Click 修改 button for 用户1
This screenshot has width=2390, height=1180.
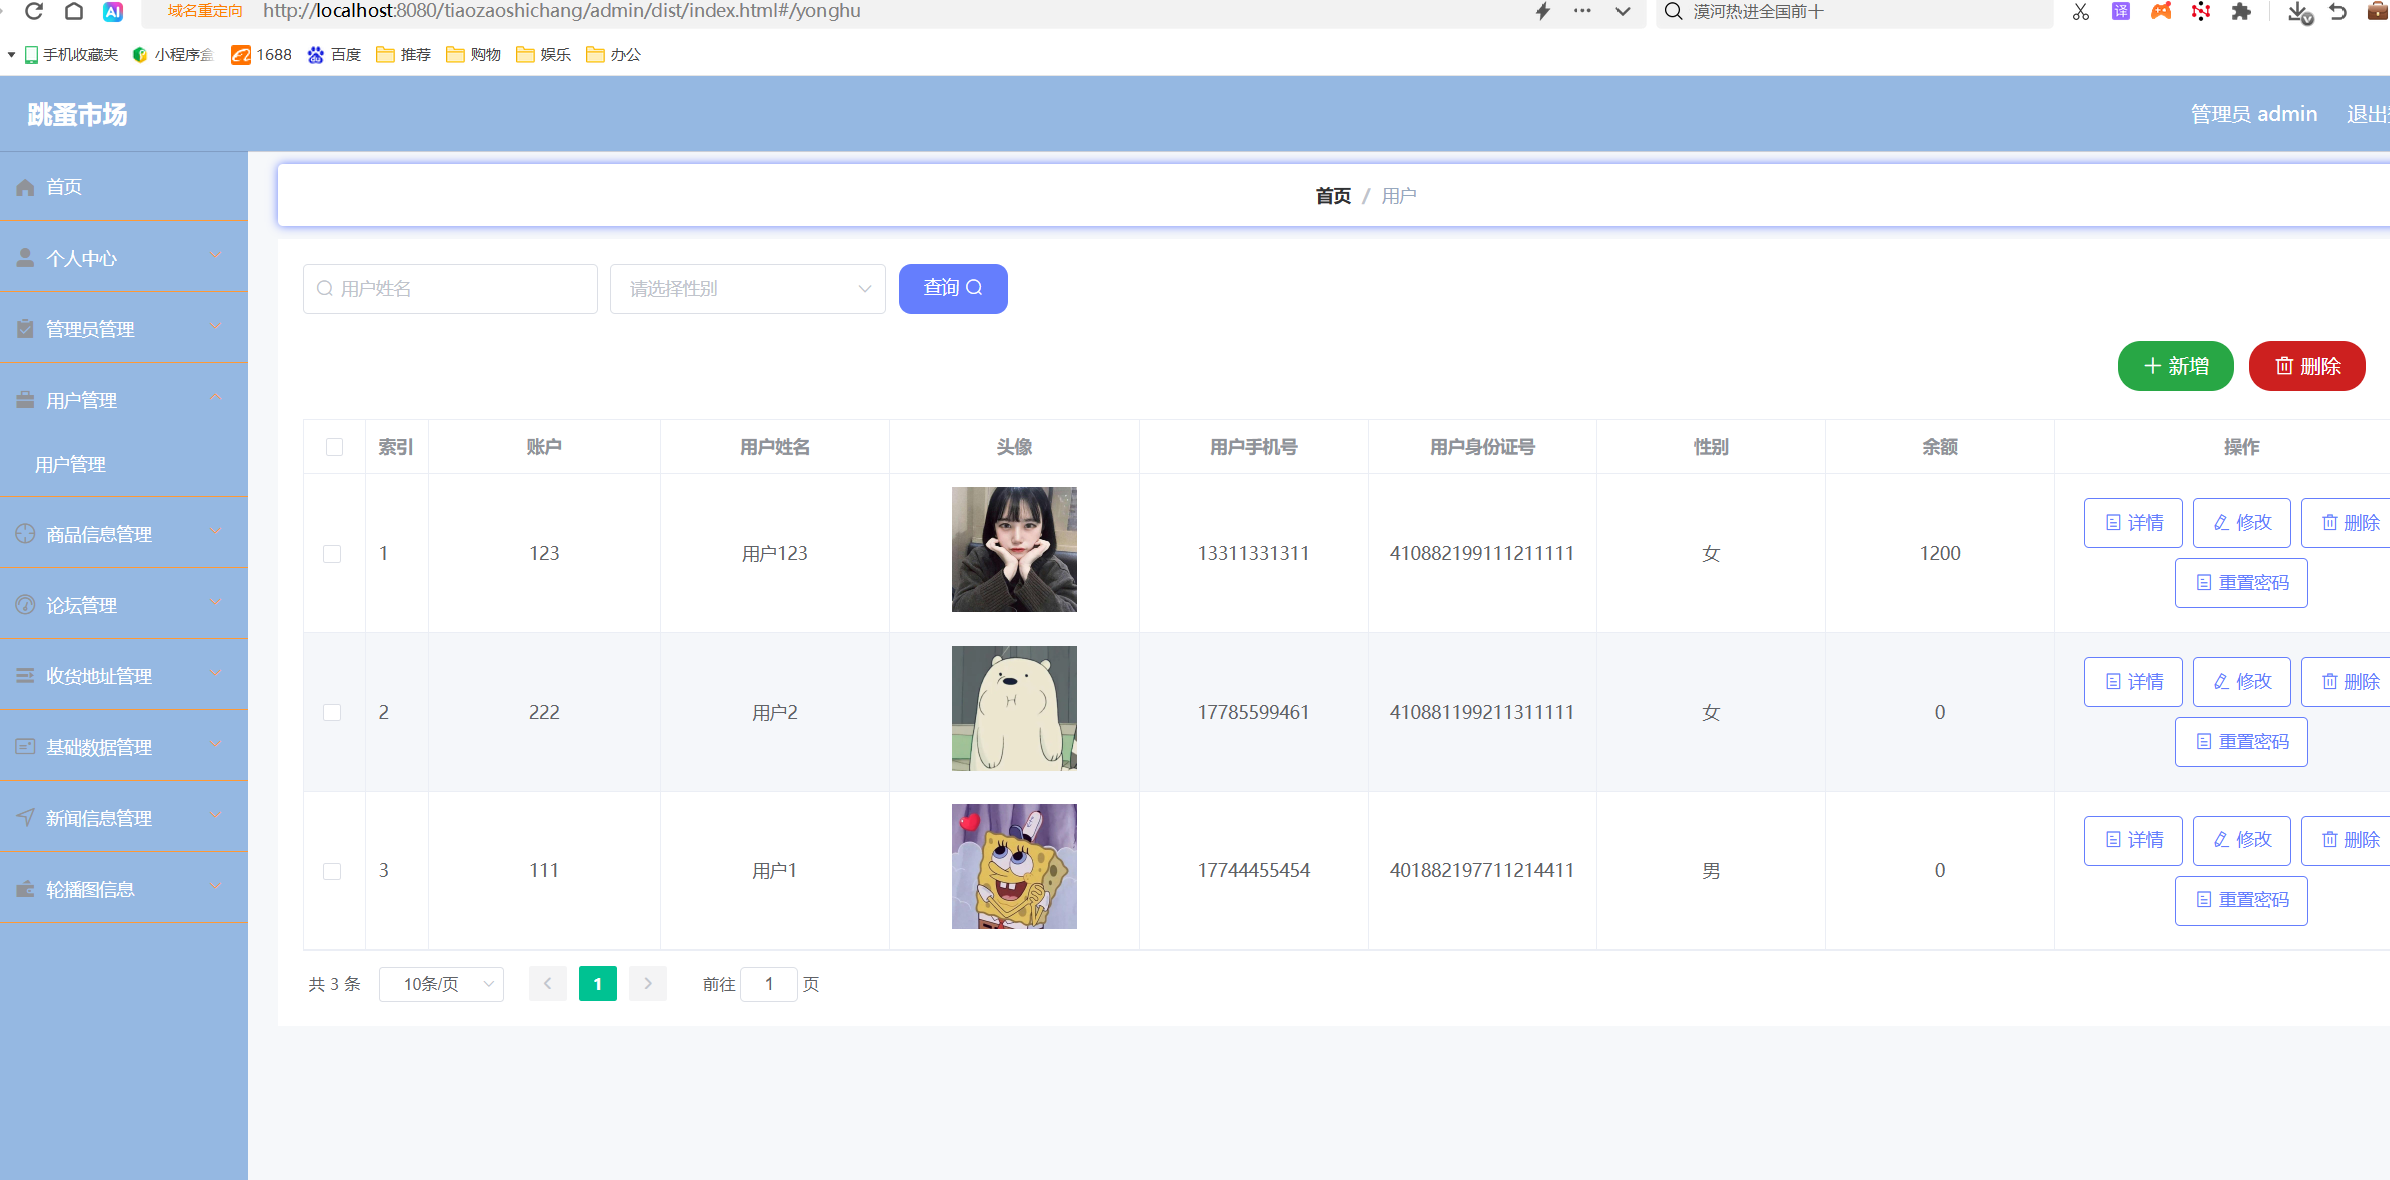pos(2242,840)
